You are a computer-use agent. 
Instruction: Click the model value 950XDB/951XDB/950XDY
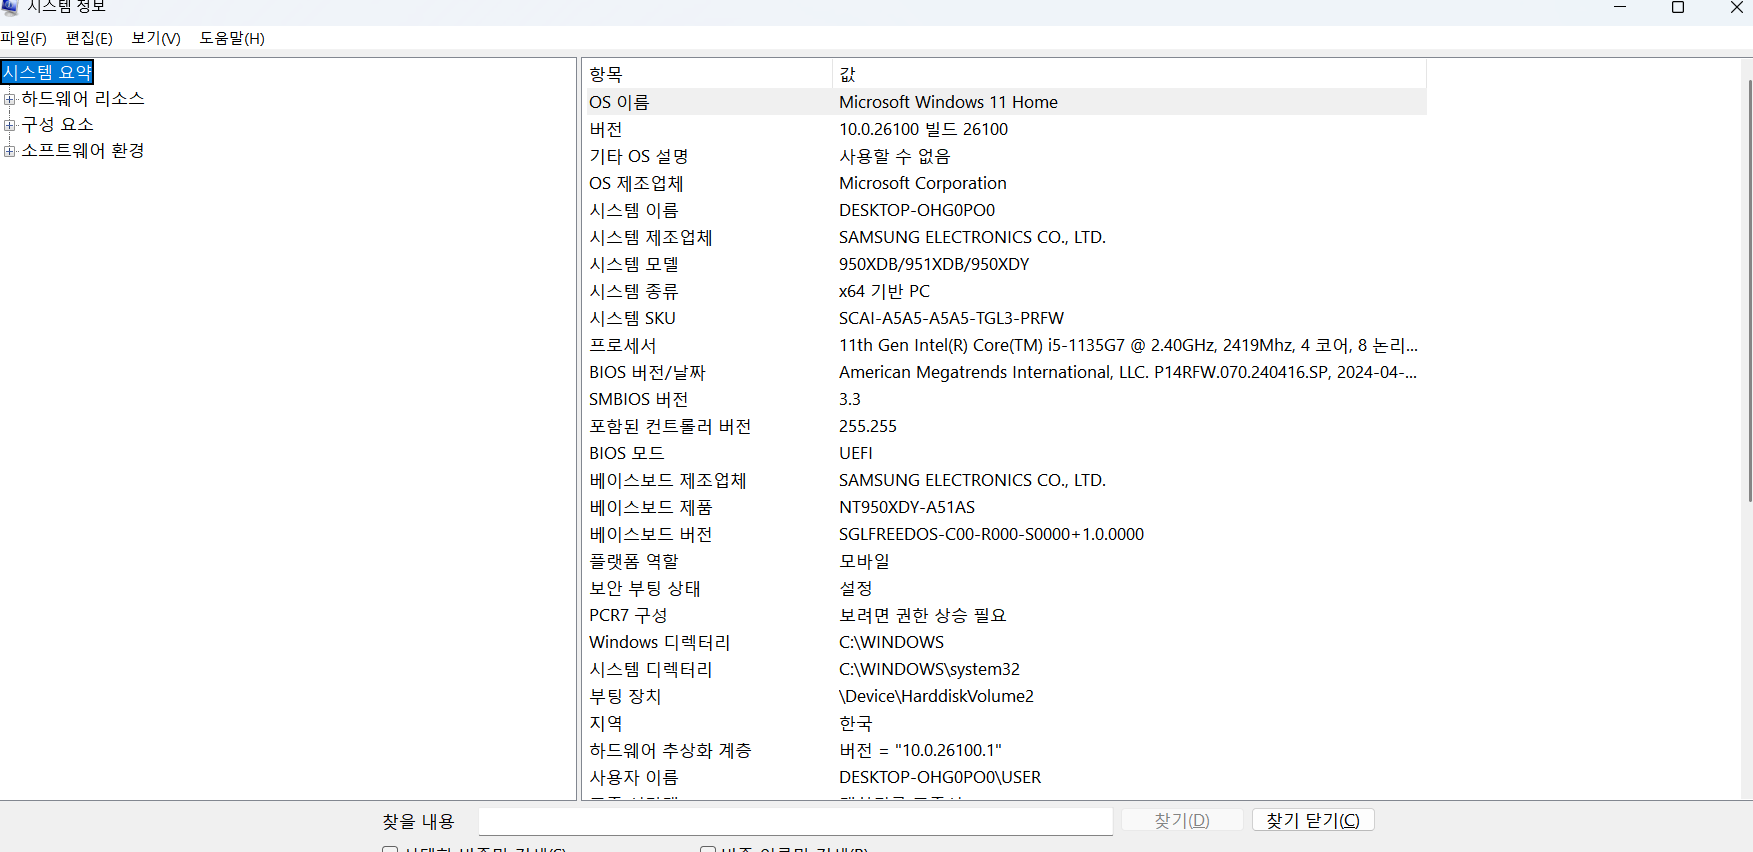point(934,264)
